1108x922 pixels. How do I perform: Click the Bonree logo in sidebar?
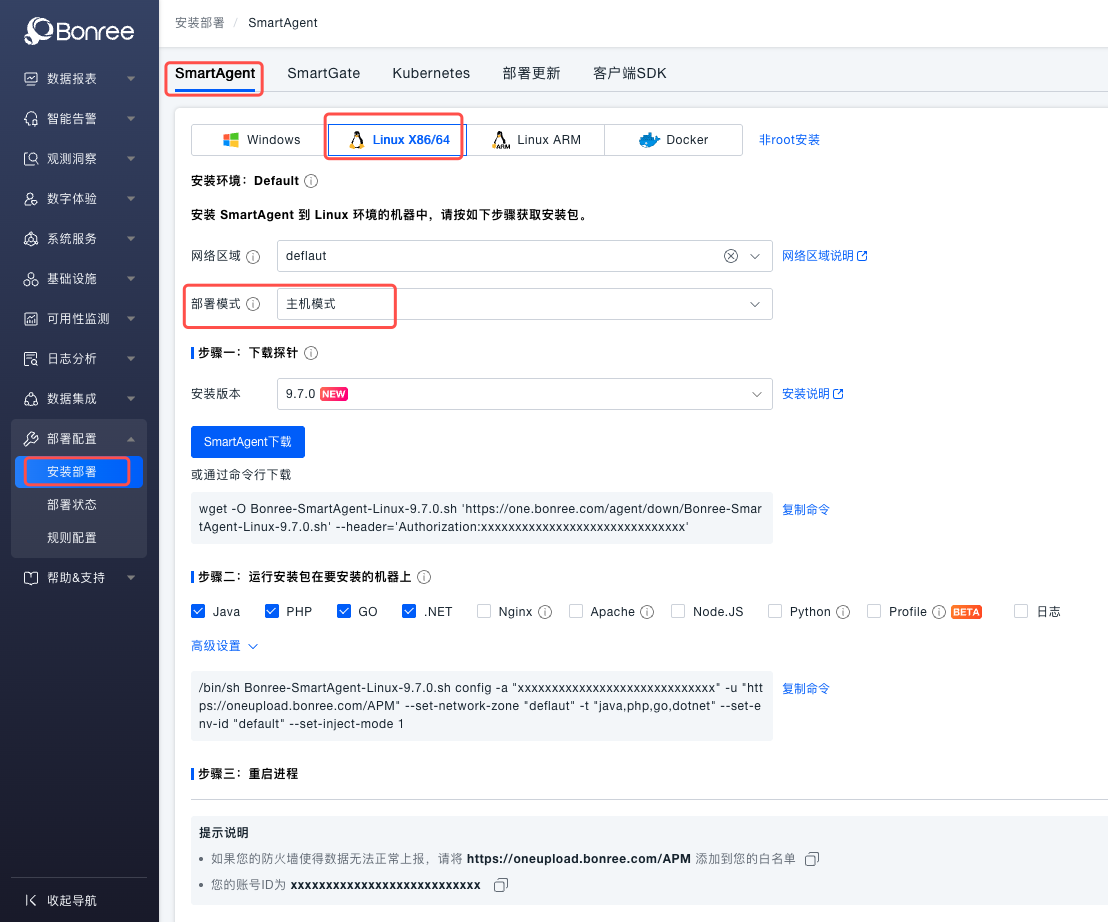[x=80, y=31]
